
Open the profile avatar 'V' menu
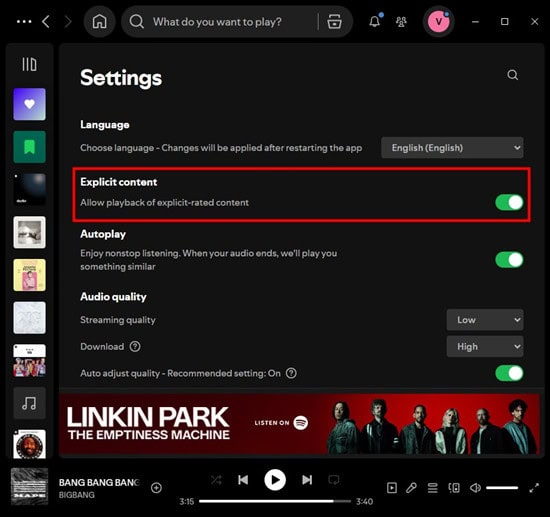point(438,22)
